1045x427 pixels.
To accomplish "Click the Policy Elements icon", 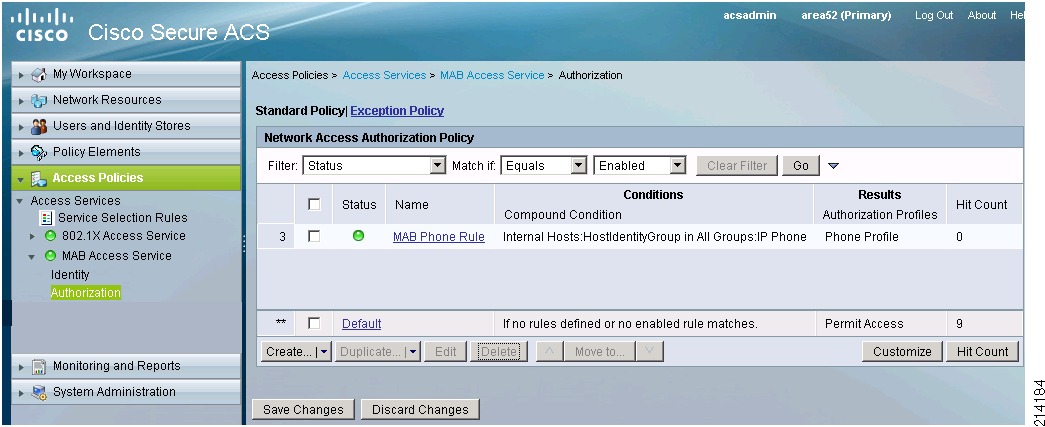I will (39, 152).
